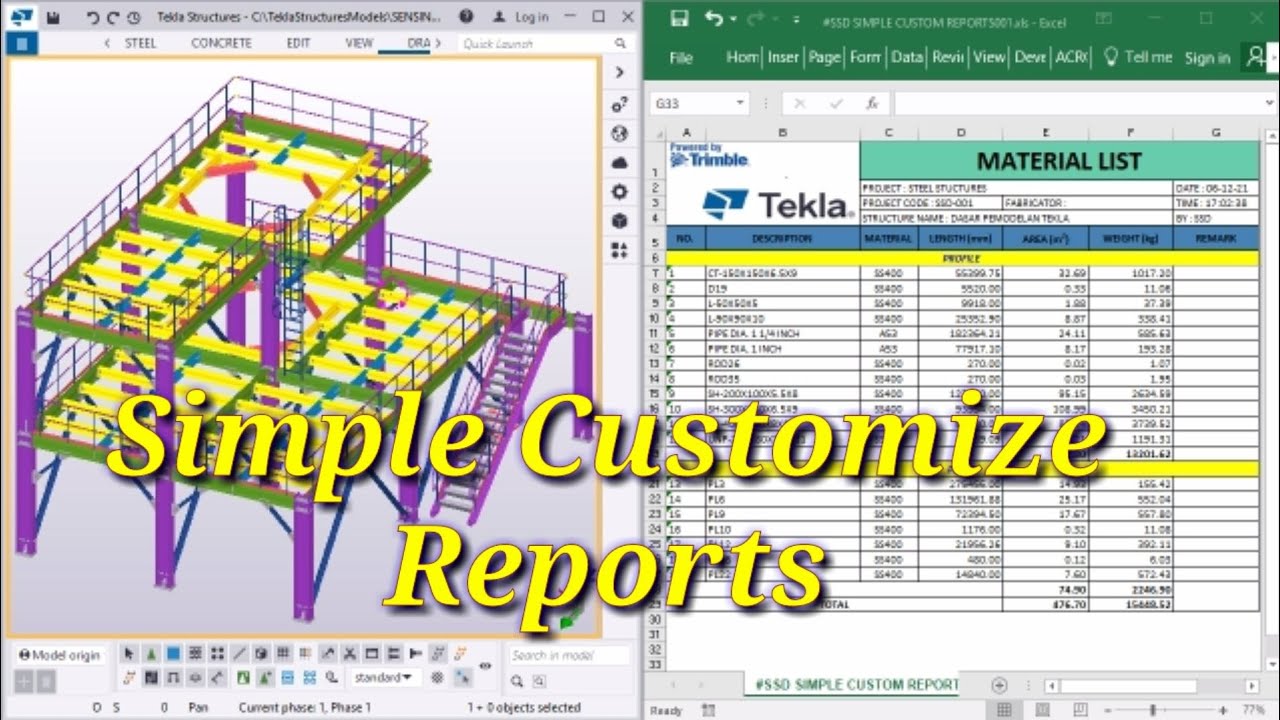Click the magnifier below Search in model
Viewport: 1280px width, 720px height.
517,682
